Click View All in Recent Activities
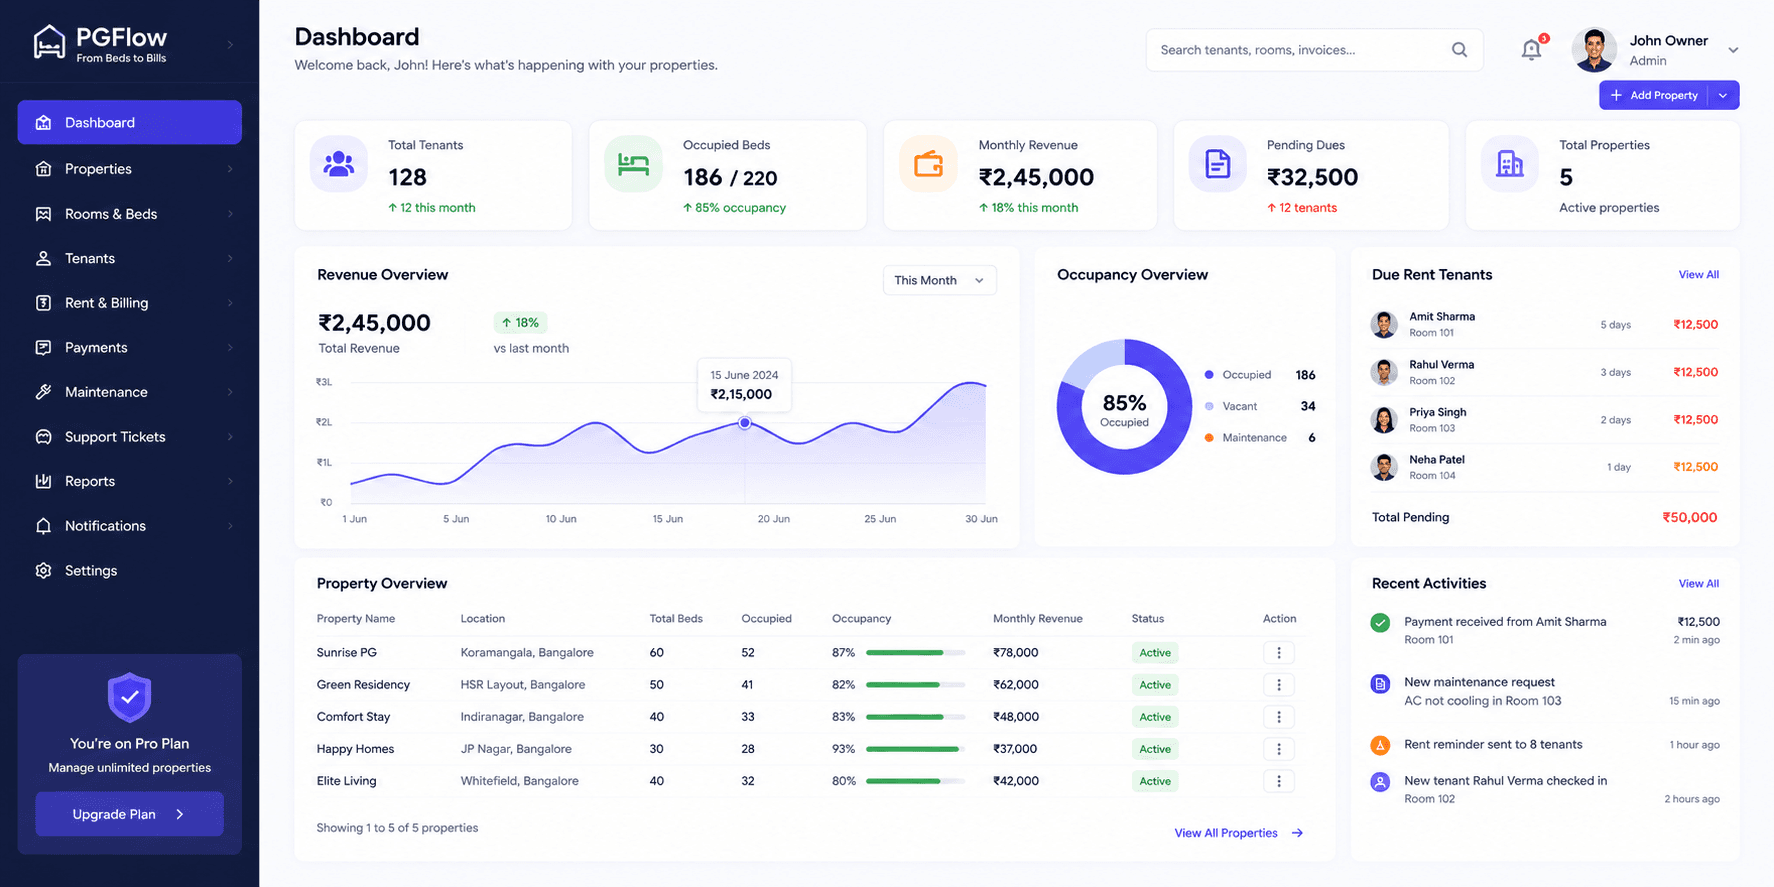The width and height of the screenshot is (1774, 887). click(x=1698, y=584)
